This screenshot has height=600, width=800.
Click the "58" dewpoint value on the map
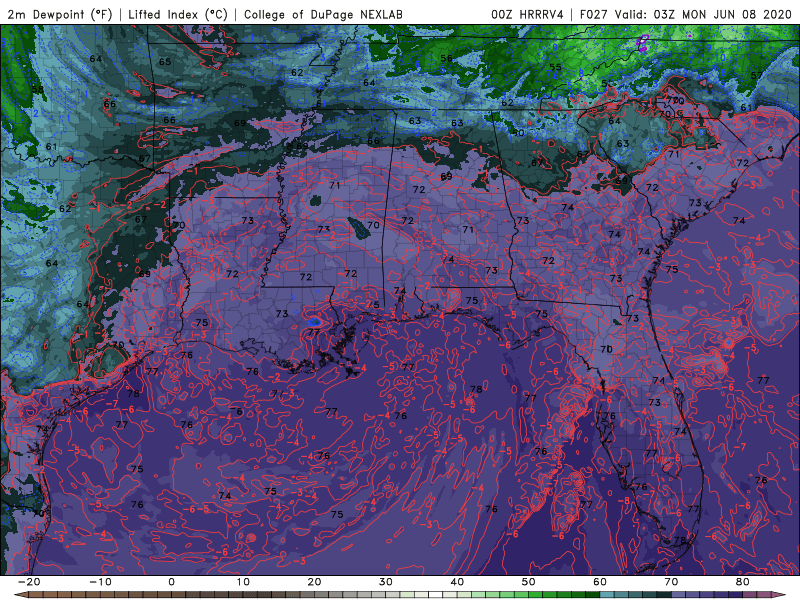click(x=38, y=89)
